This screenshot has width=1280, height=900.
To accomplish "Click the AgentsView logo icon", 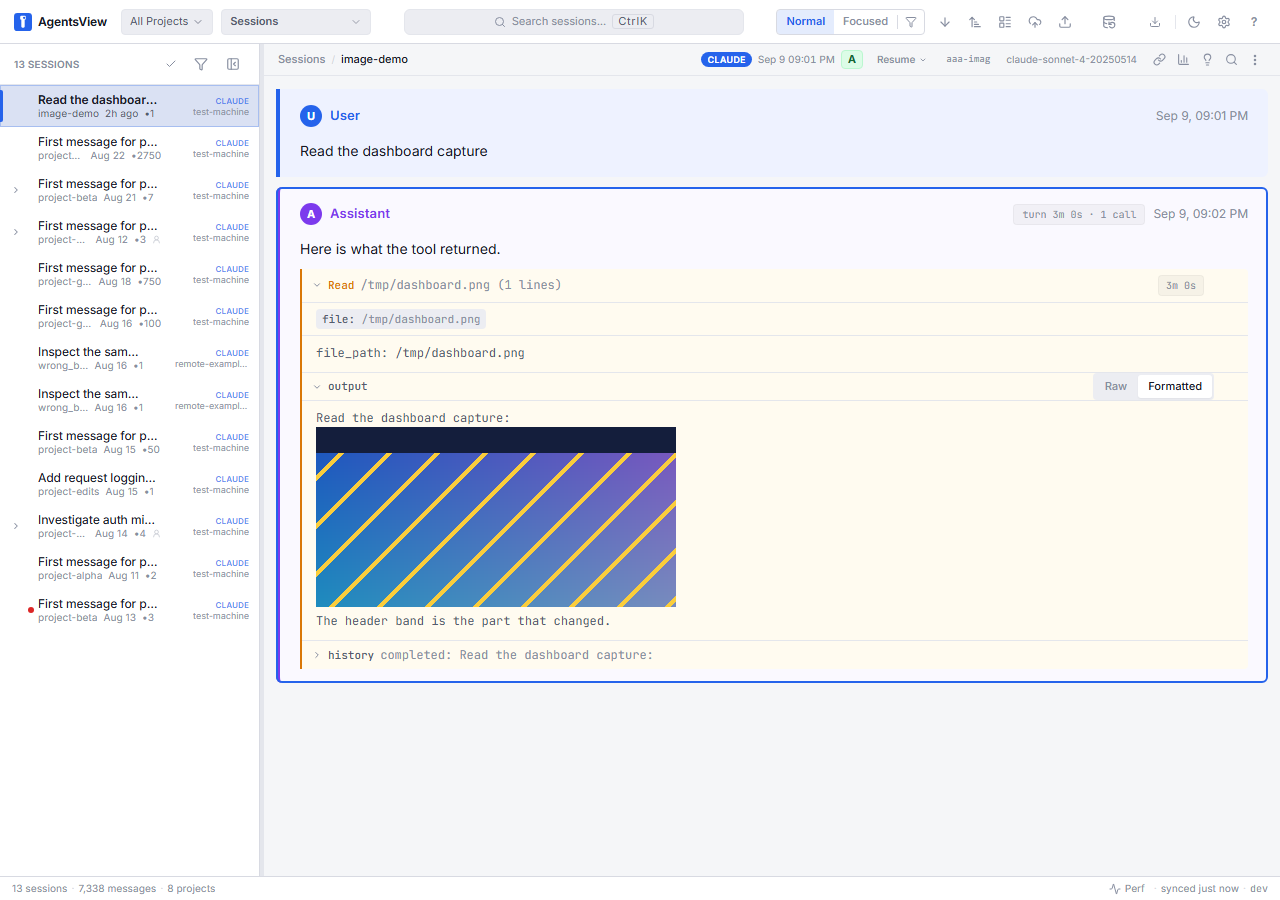I will 23,21.
